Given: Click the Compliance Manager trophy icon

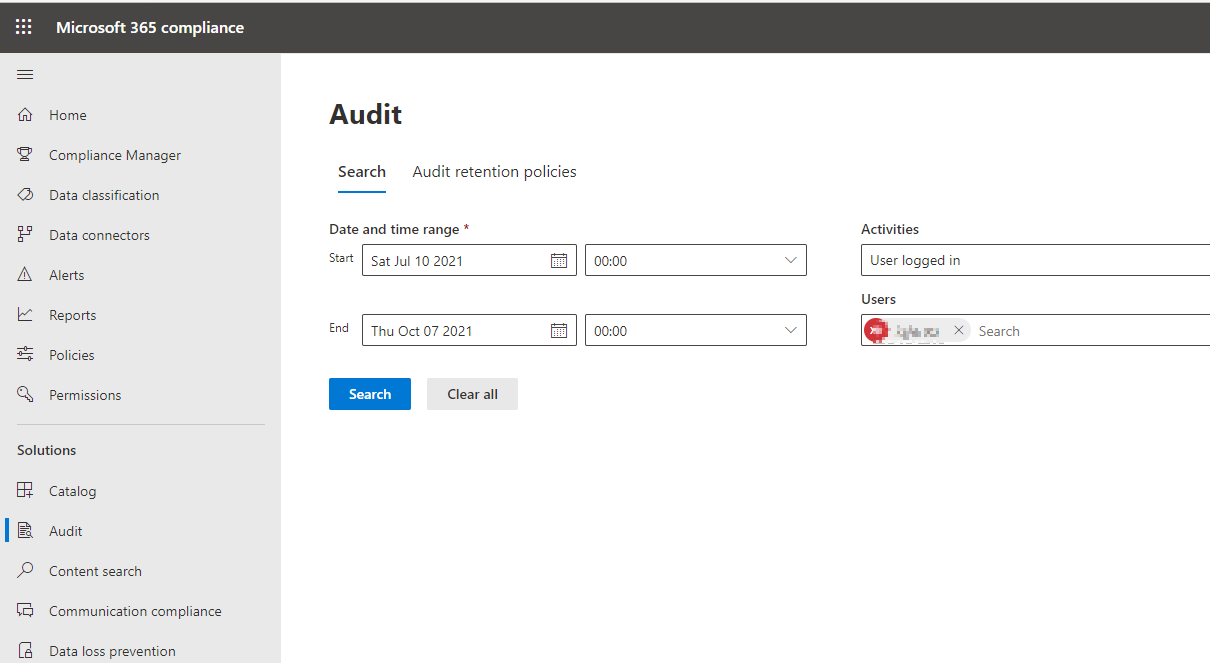Looking at the screenshot, I should [x=26, y=155].
